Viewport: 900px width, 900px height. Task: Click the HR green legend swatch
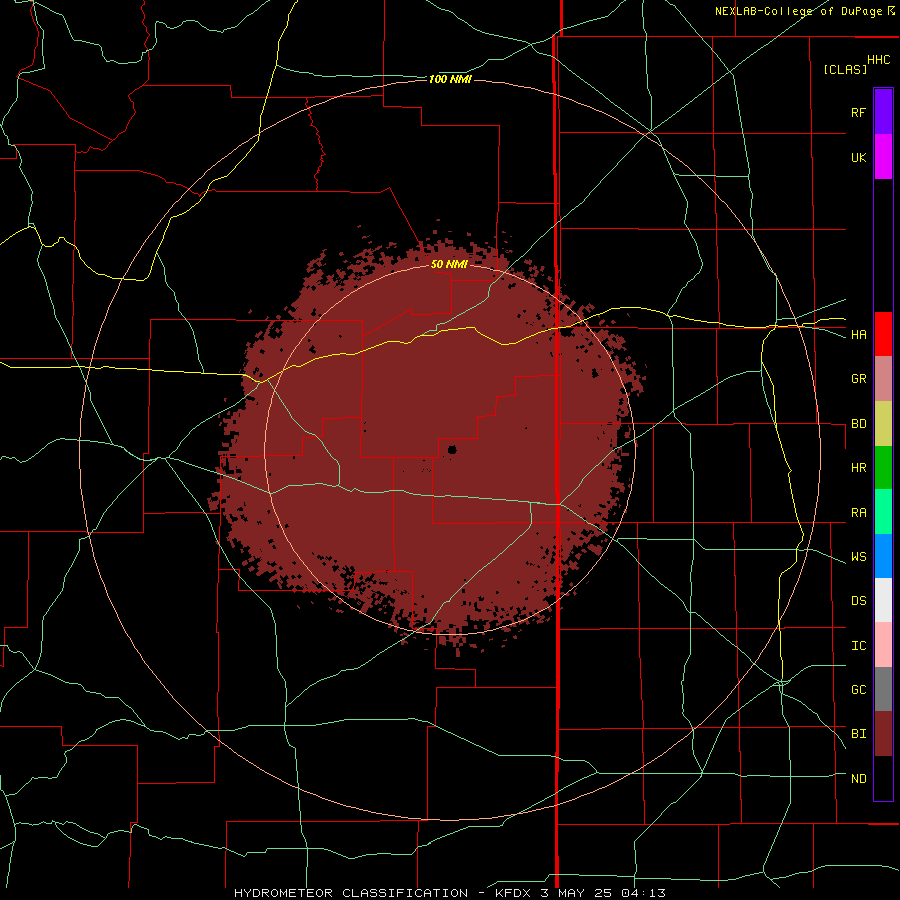pos(883,468)
